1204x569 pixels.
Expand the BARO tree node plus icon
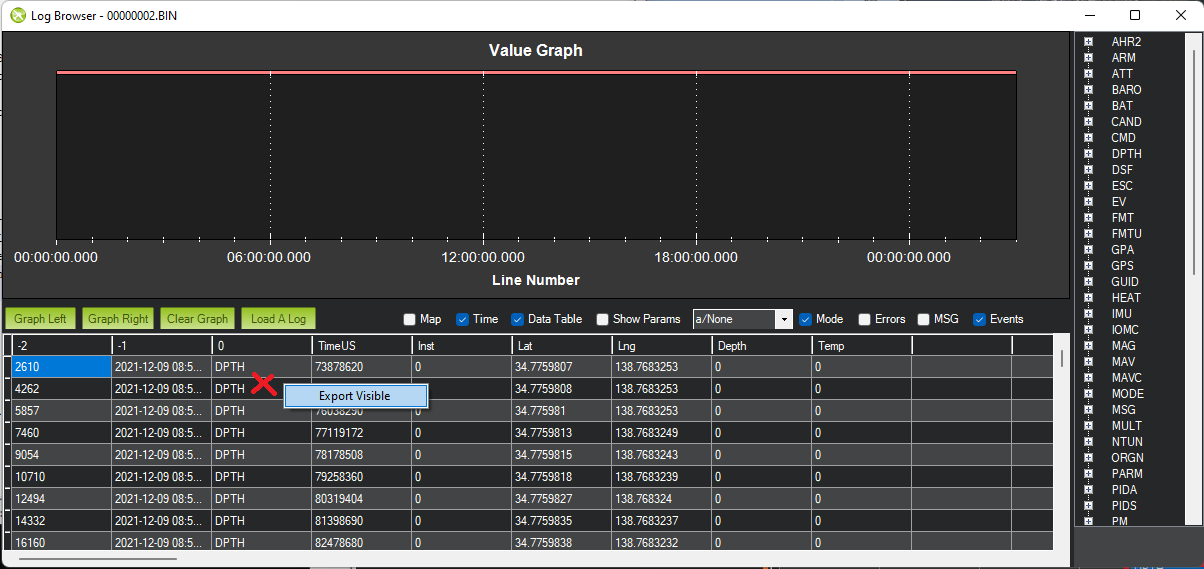1088,90
